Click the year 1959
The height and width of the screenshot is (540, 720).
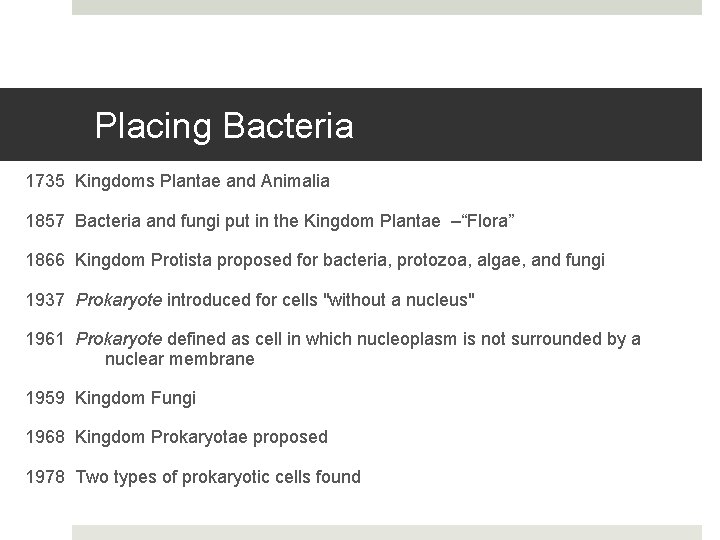pyautogui.click(x=45, y=398)
